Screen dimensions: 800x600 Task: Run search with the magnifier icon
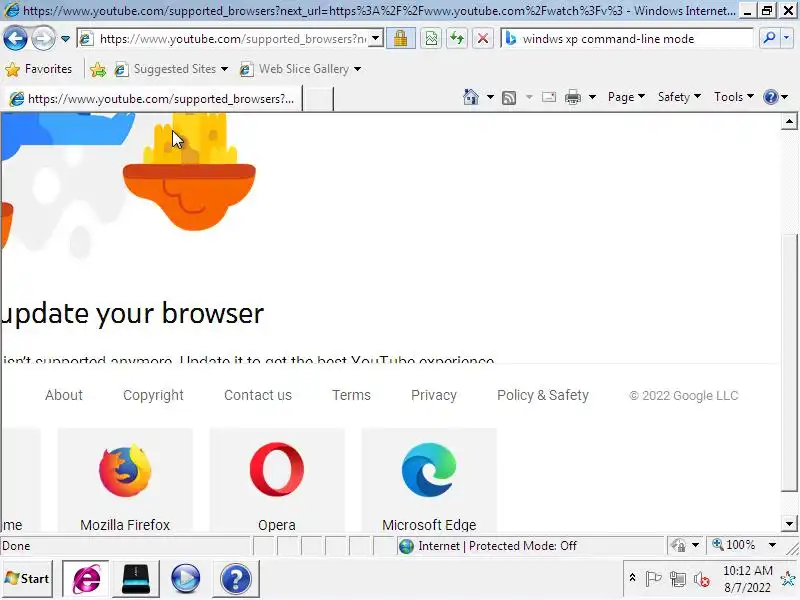click(769, 38)
